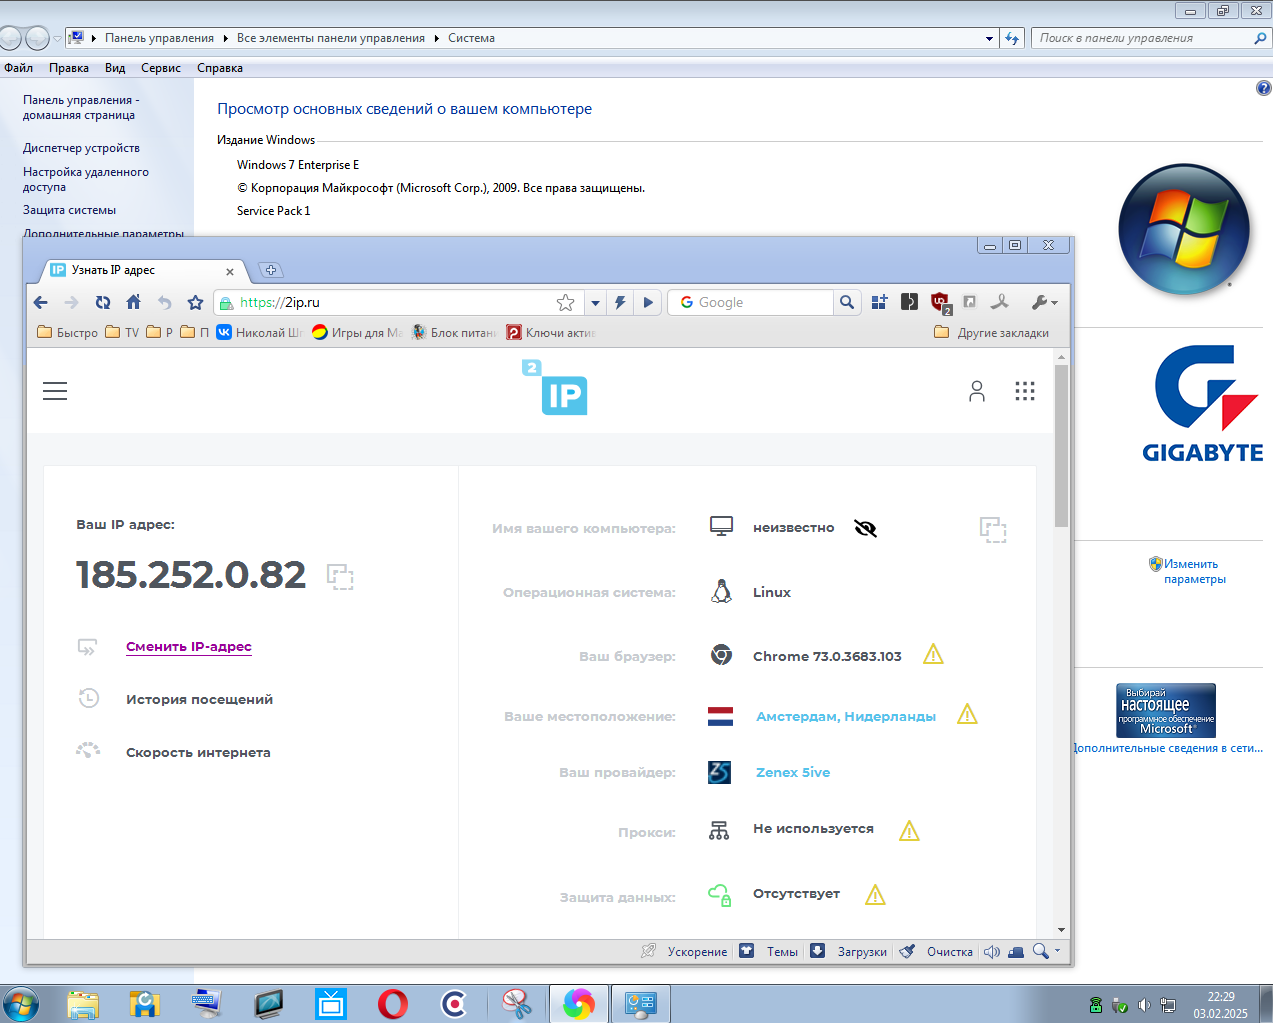Click warning triangle next to 'Не используется'
Image resolution: width=1273 pixels, height=1023 pixels.
click(x=909, y=831)
